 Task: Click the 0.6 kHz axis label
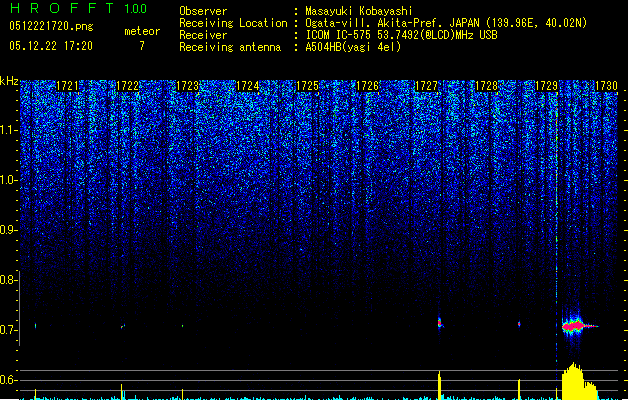click(7, 380)
